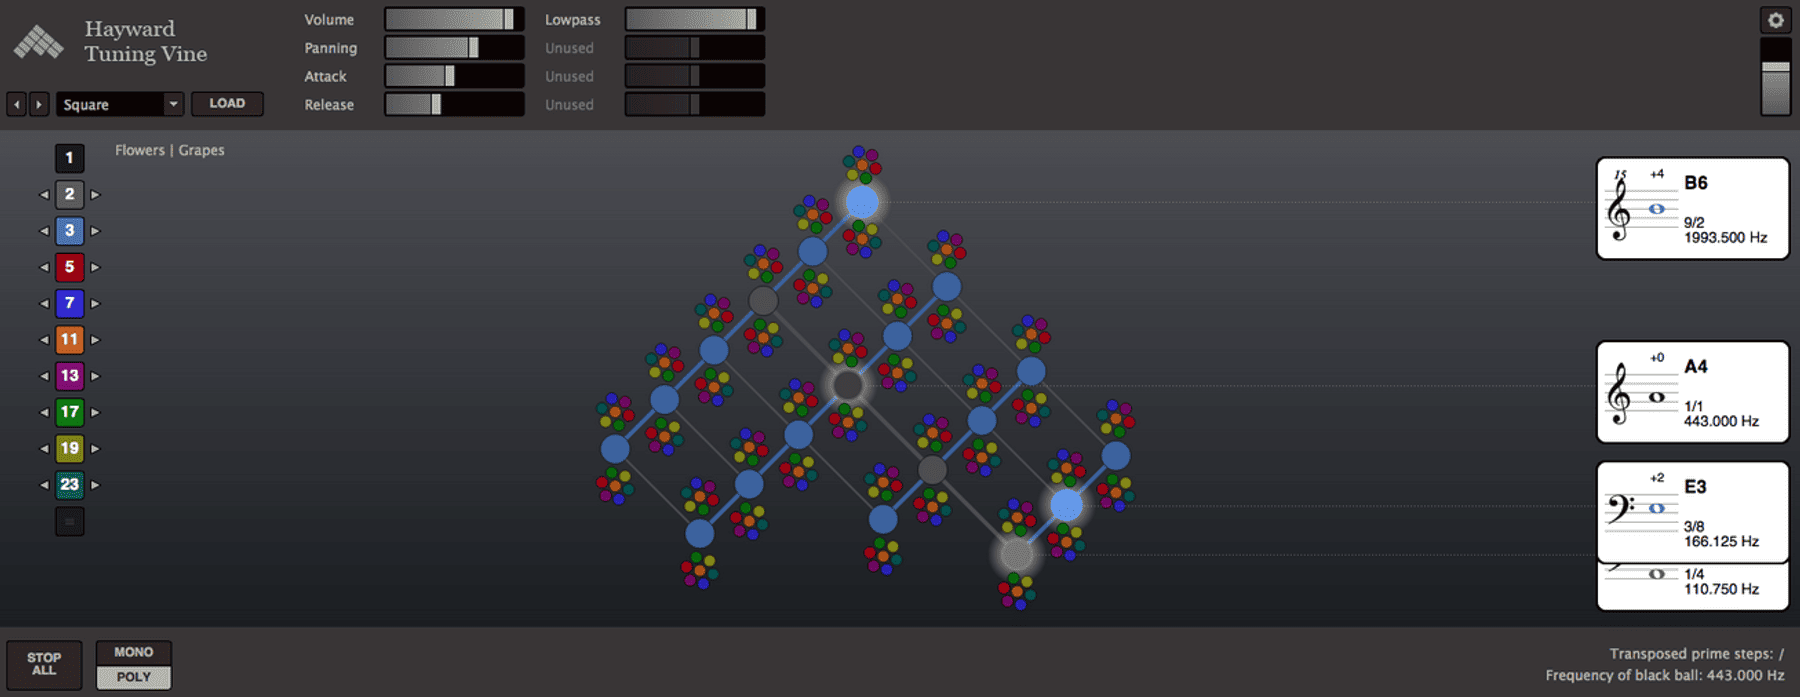Step prime 3 up with right arrow
The image size is (1800, 697).
click(95, 231)
